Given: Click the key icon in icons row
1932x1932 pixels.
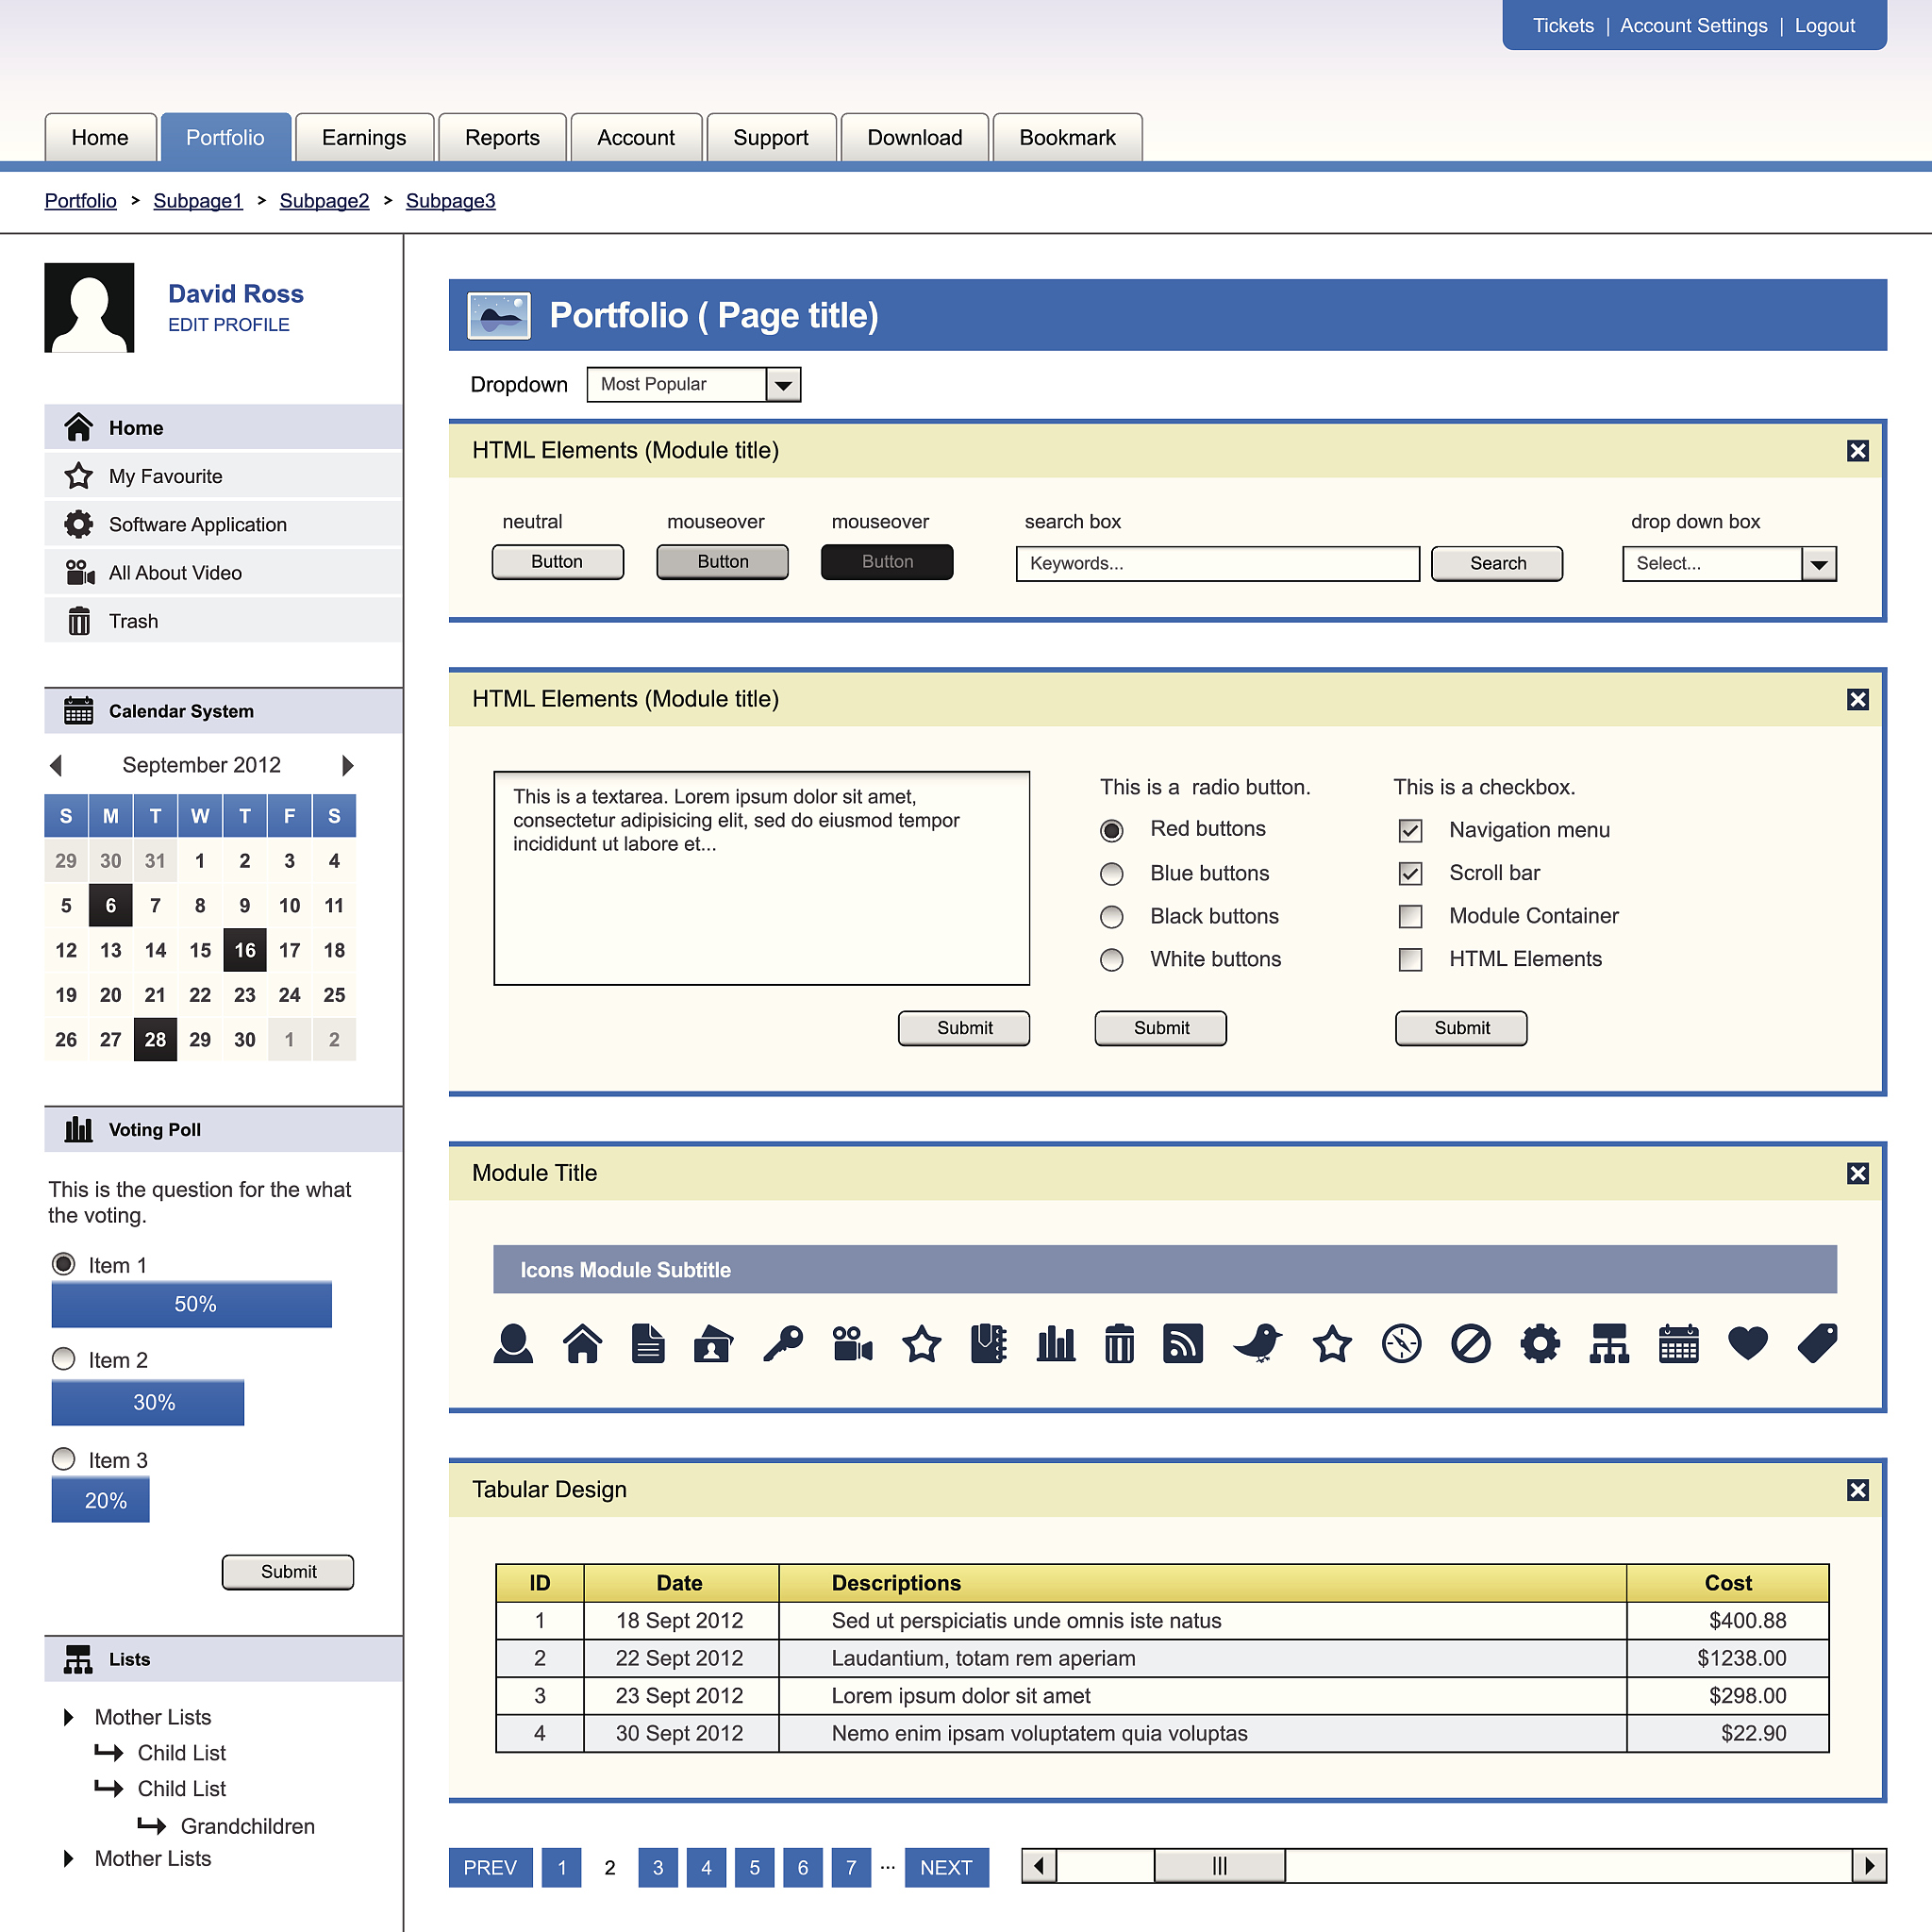Looking at the screenshot, I should [783, 1344].
